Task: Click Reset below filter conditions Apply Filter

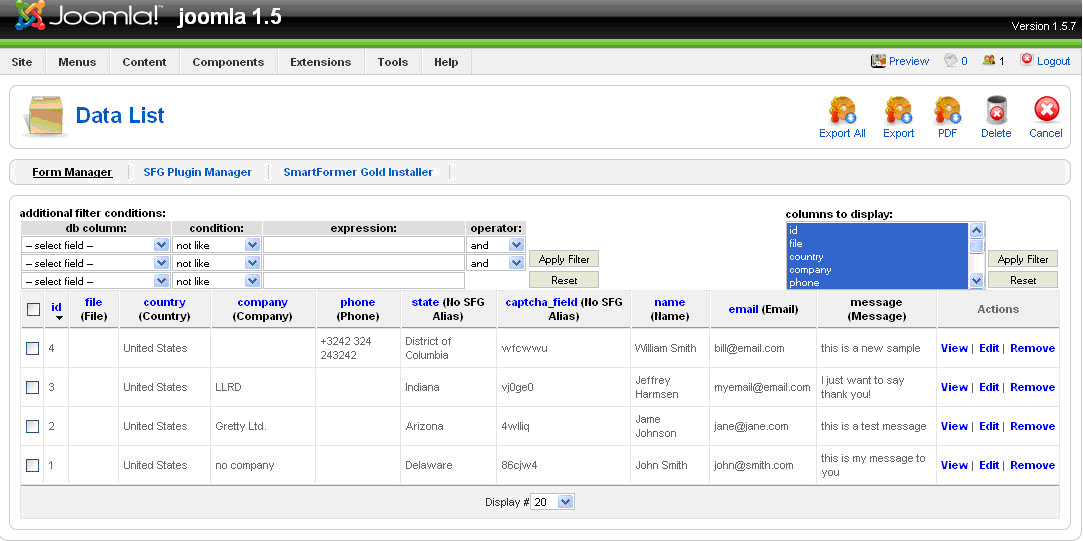Action: click(564, 280)
